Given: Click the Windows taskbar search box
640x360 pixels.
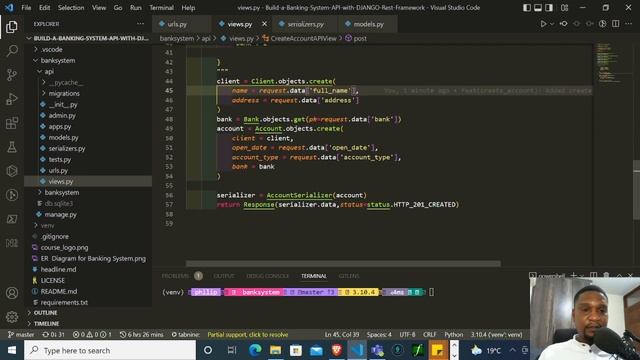Looking at the screenshot, I should tap(110, 350).
